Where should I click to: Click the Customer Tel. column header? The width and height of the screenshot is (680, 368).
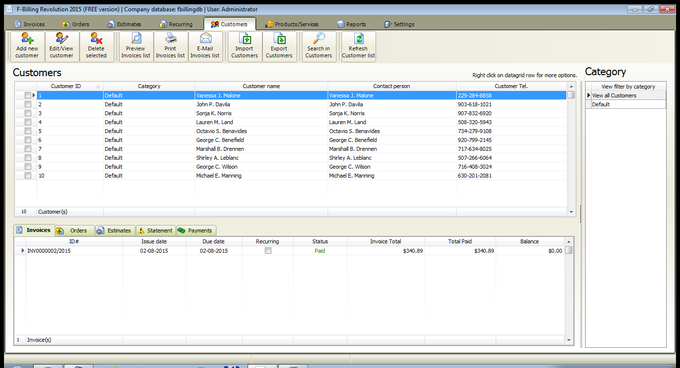point(511,86)
